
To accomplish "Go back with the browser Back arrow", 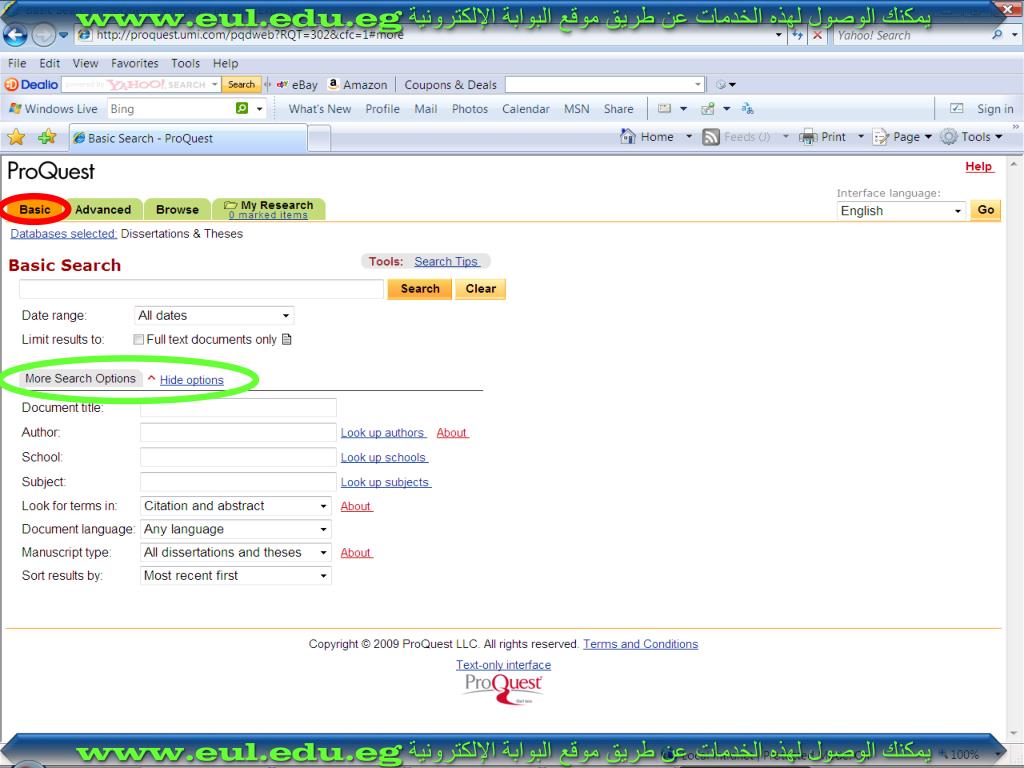I will [15, 35].
